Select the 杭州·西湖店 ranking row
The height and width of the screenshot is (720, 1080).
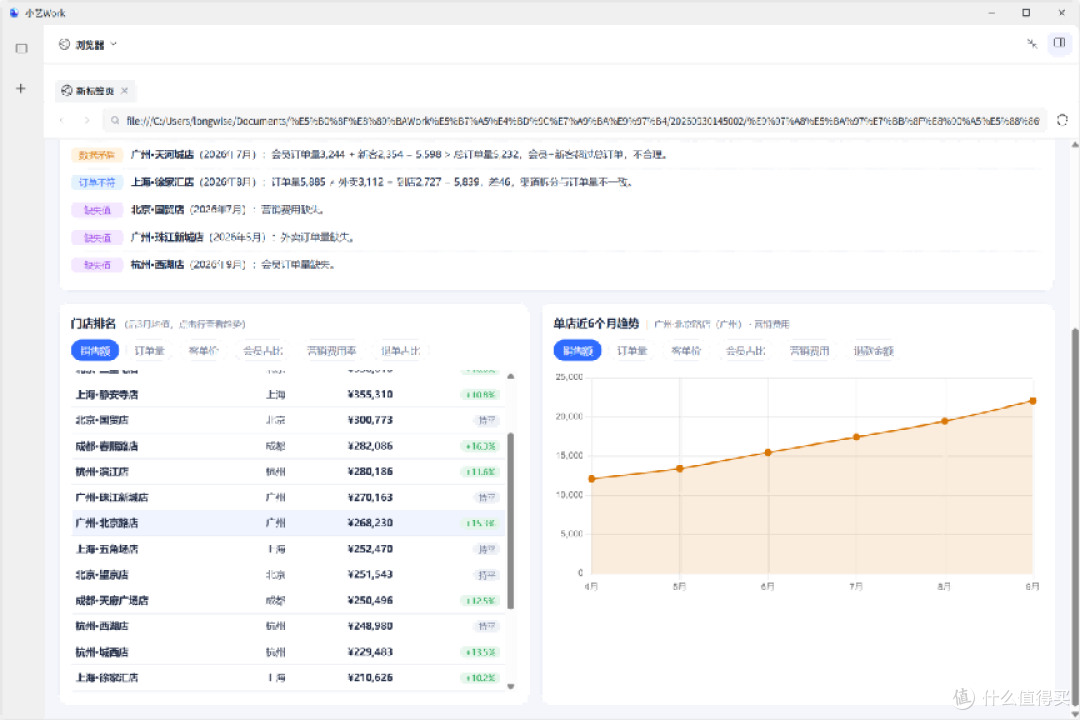click(x=288, y=626)
